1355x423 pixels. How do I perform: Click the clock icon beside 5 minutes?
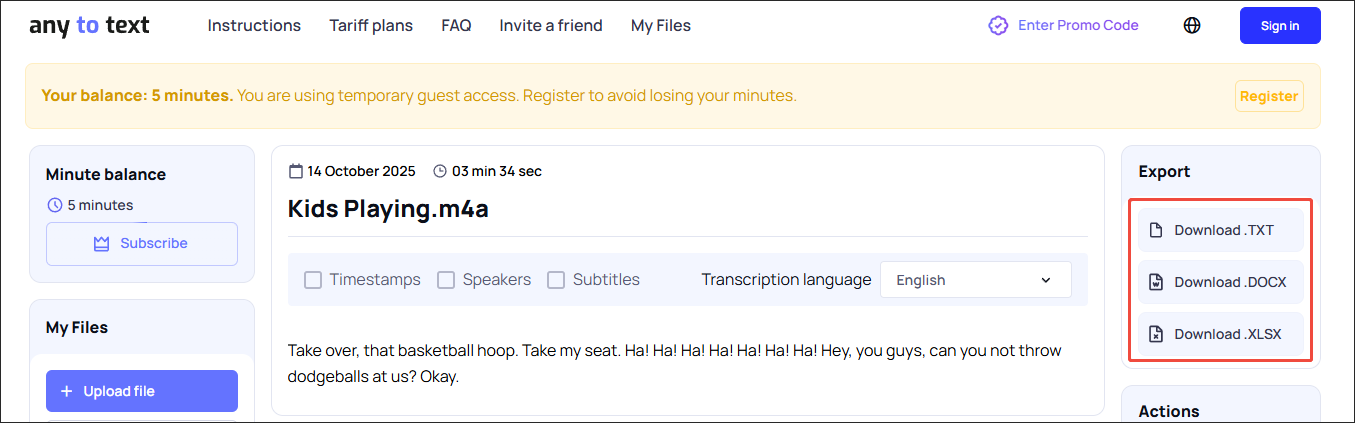(55, 205)
